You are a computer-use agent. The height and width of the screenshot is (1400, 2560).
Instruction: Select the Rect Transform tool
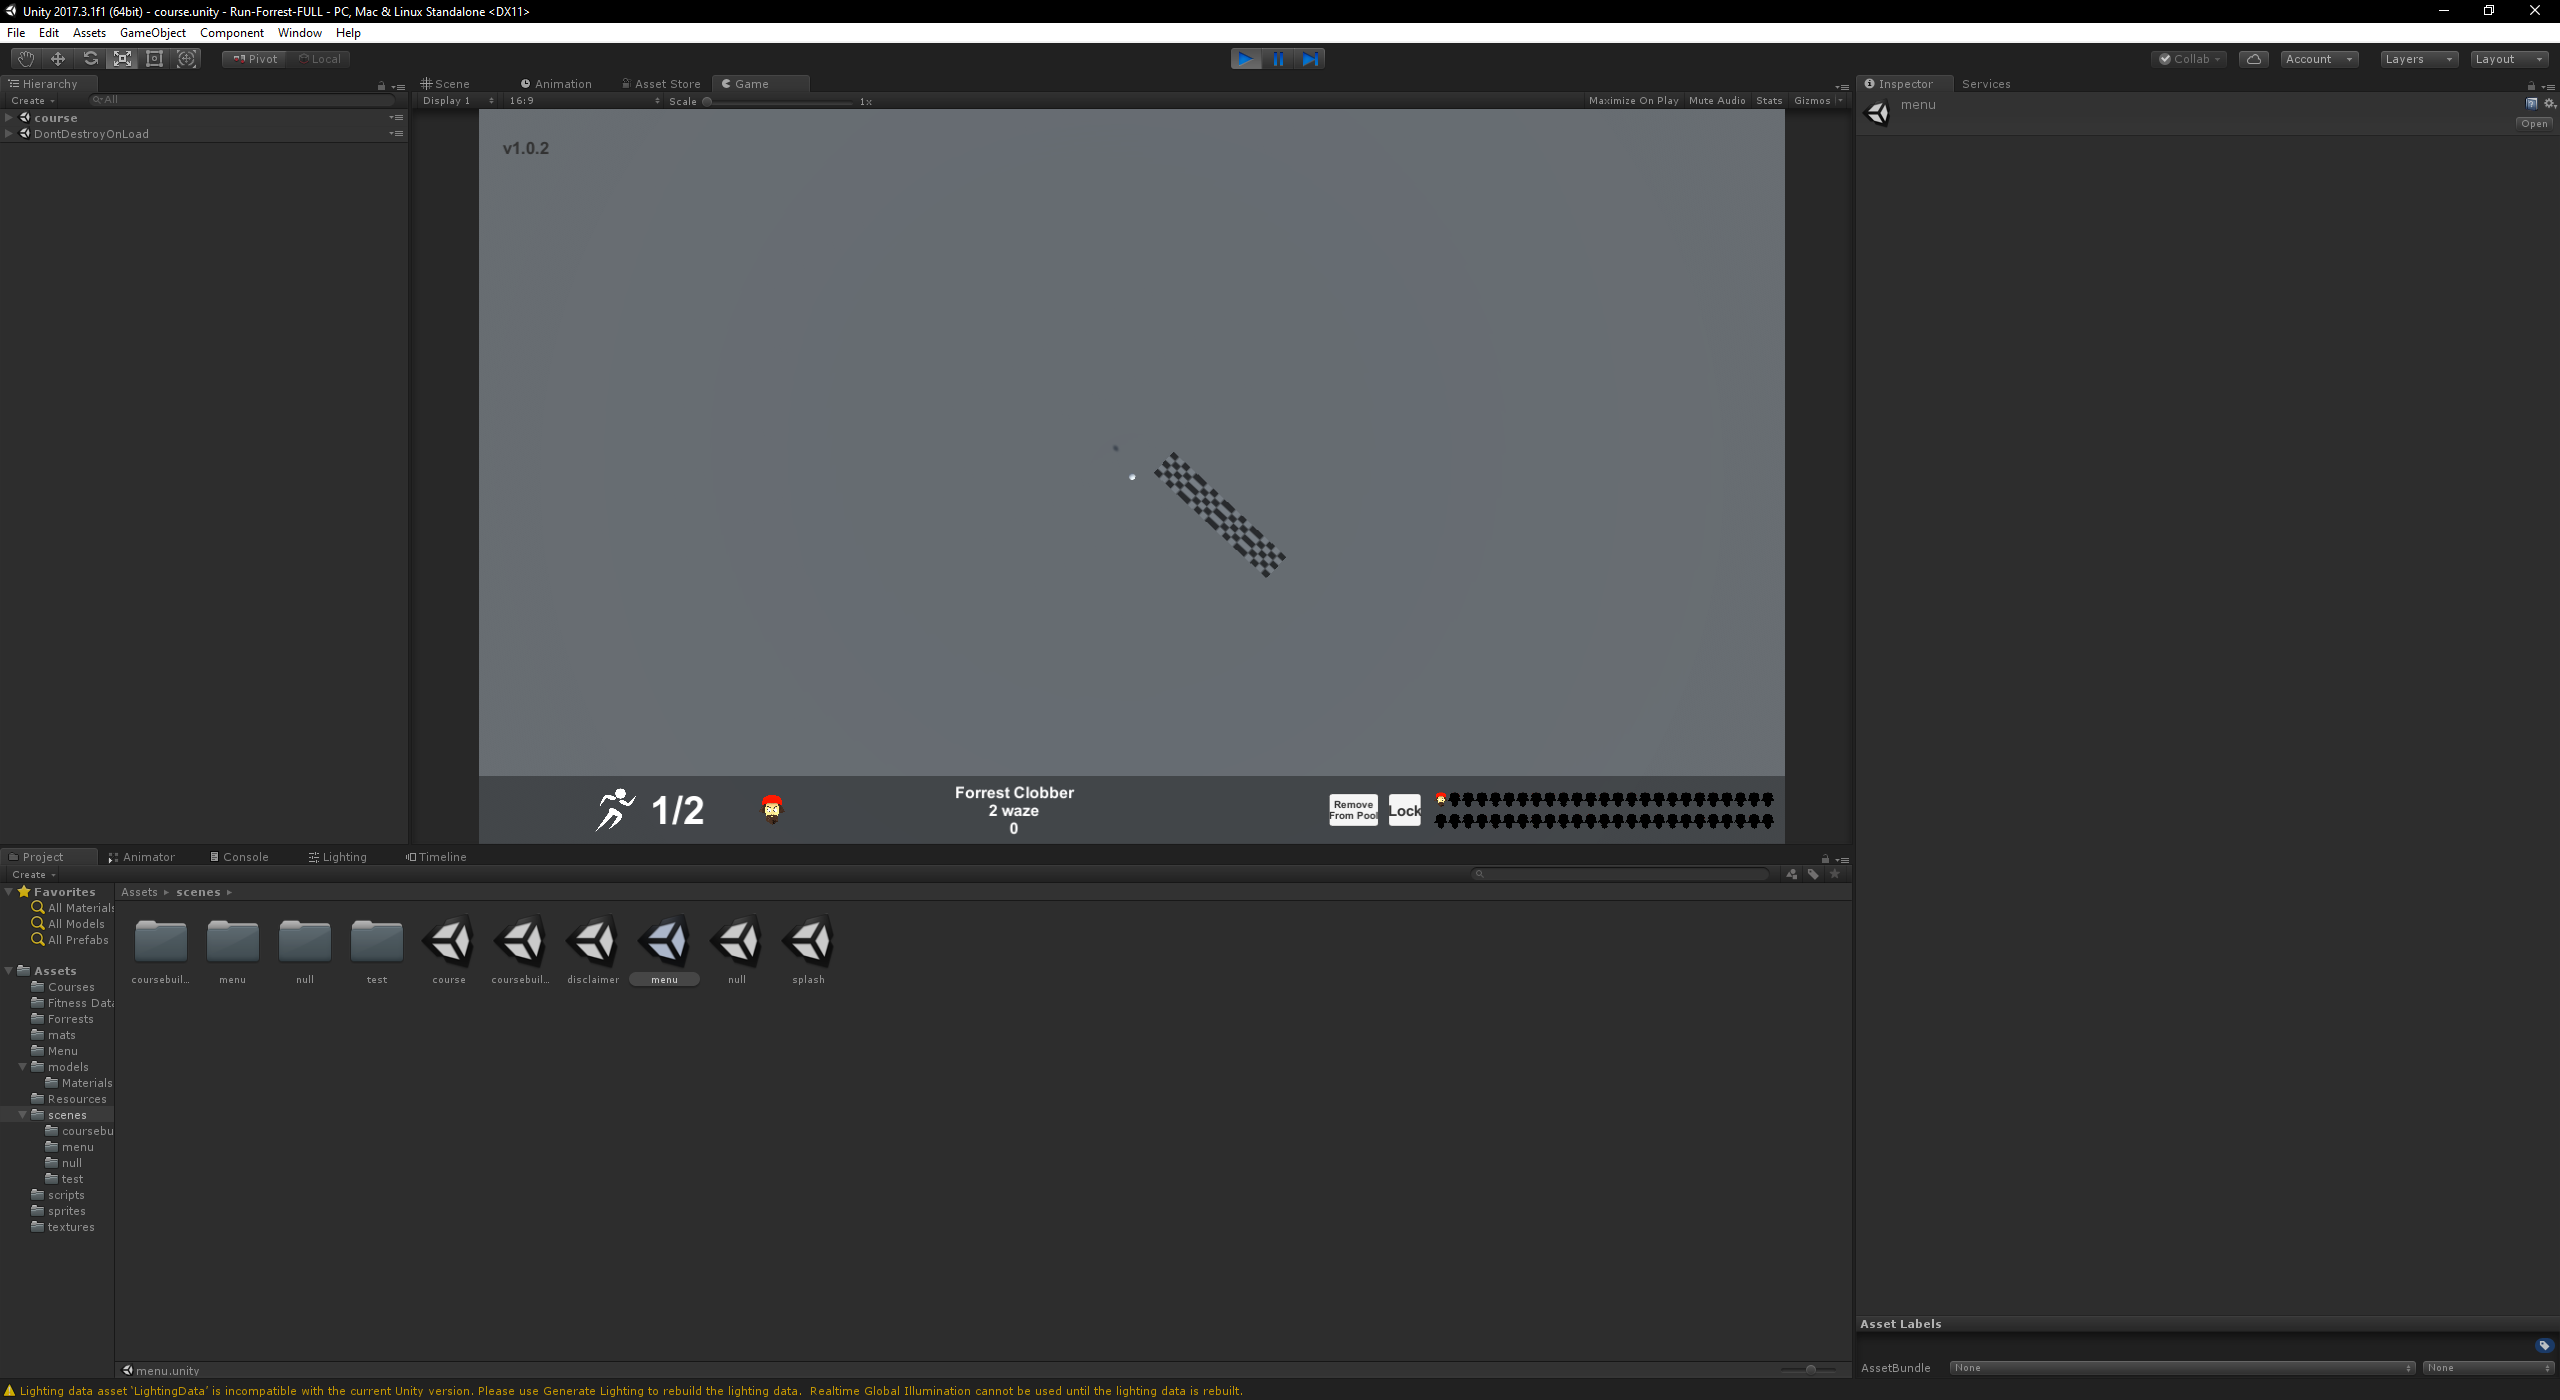(x=154, y=59)
